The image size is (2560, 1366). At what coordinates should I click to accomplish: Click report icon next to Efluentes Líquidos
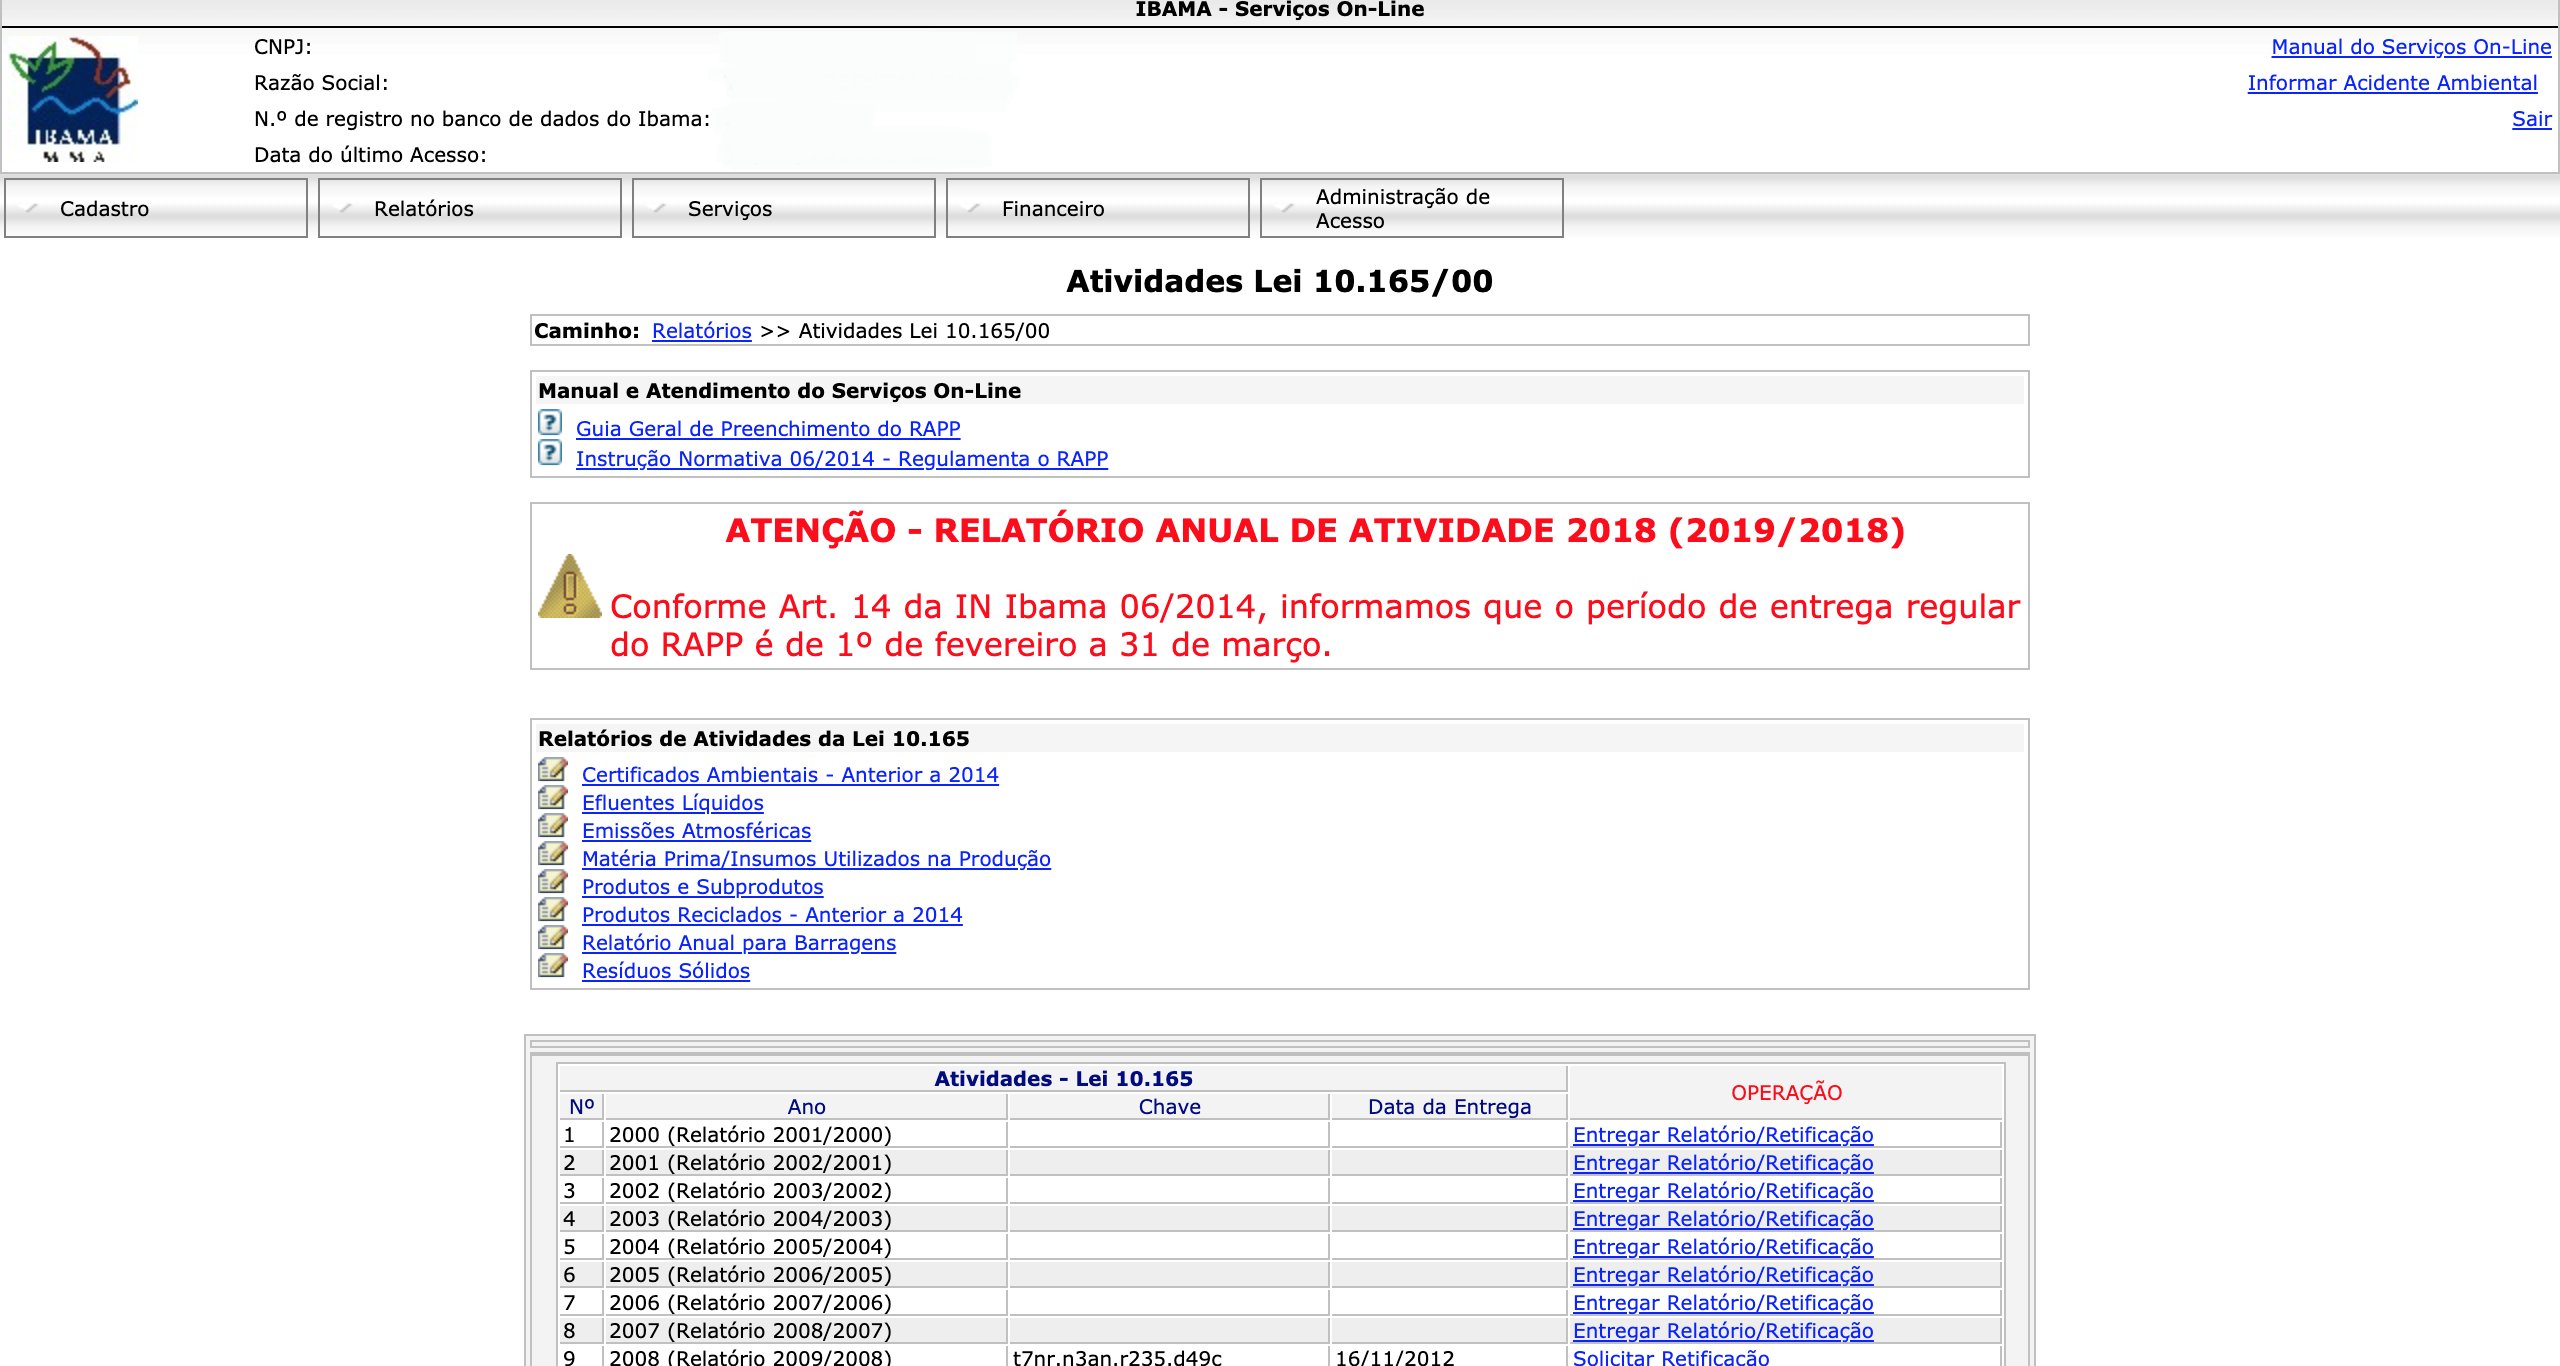coord(553,798)
